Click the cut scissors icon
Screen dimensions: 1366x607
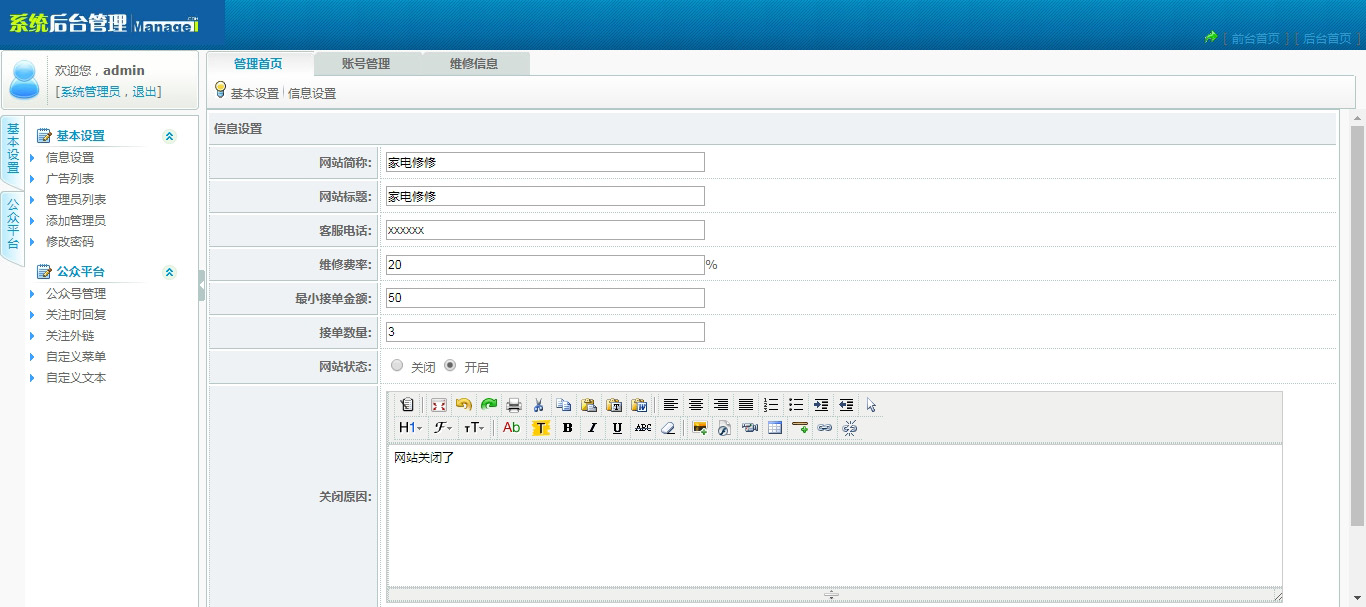coord(538,405)
